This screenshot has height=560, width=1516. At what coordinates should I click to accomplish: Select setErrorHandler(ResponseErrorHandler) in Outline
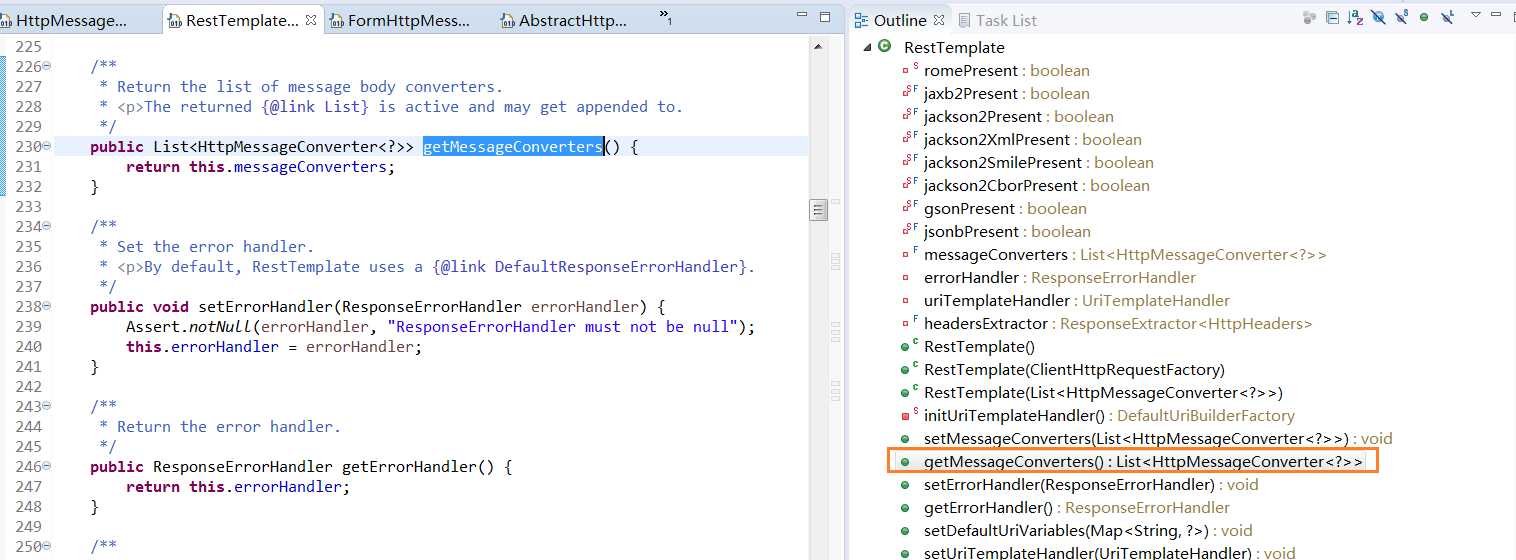[1091, 484]
